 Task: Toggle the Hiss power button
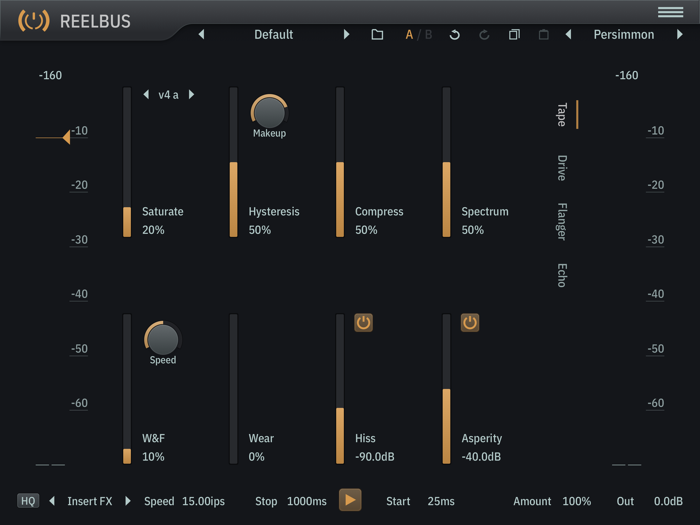coord(363,322)
